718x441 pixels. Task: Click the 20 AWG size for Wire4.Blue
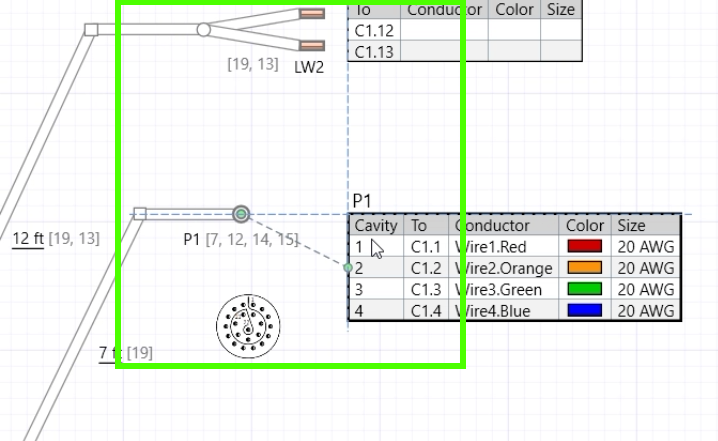[646, 311]
